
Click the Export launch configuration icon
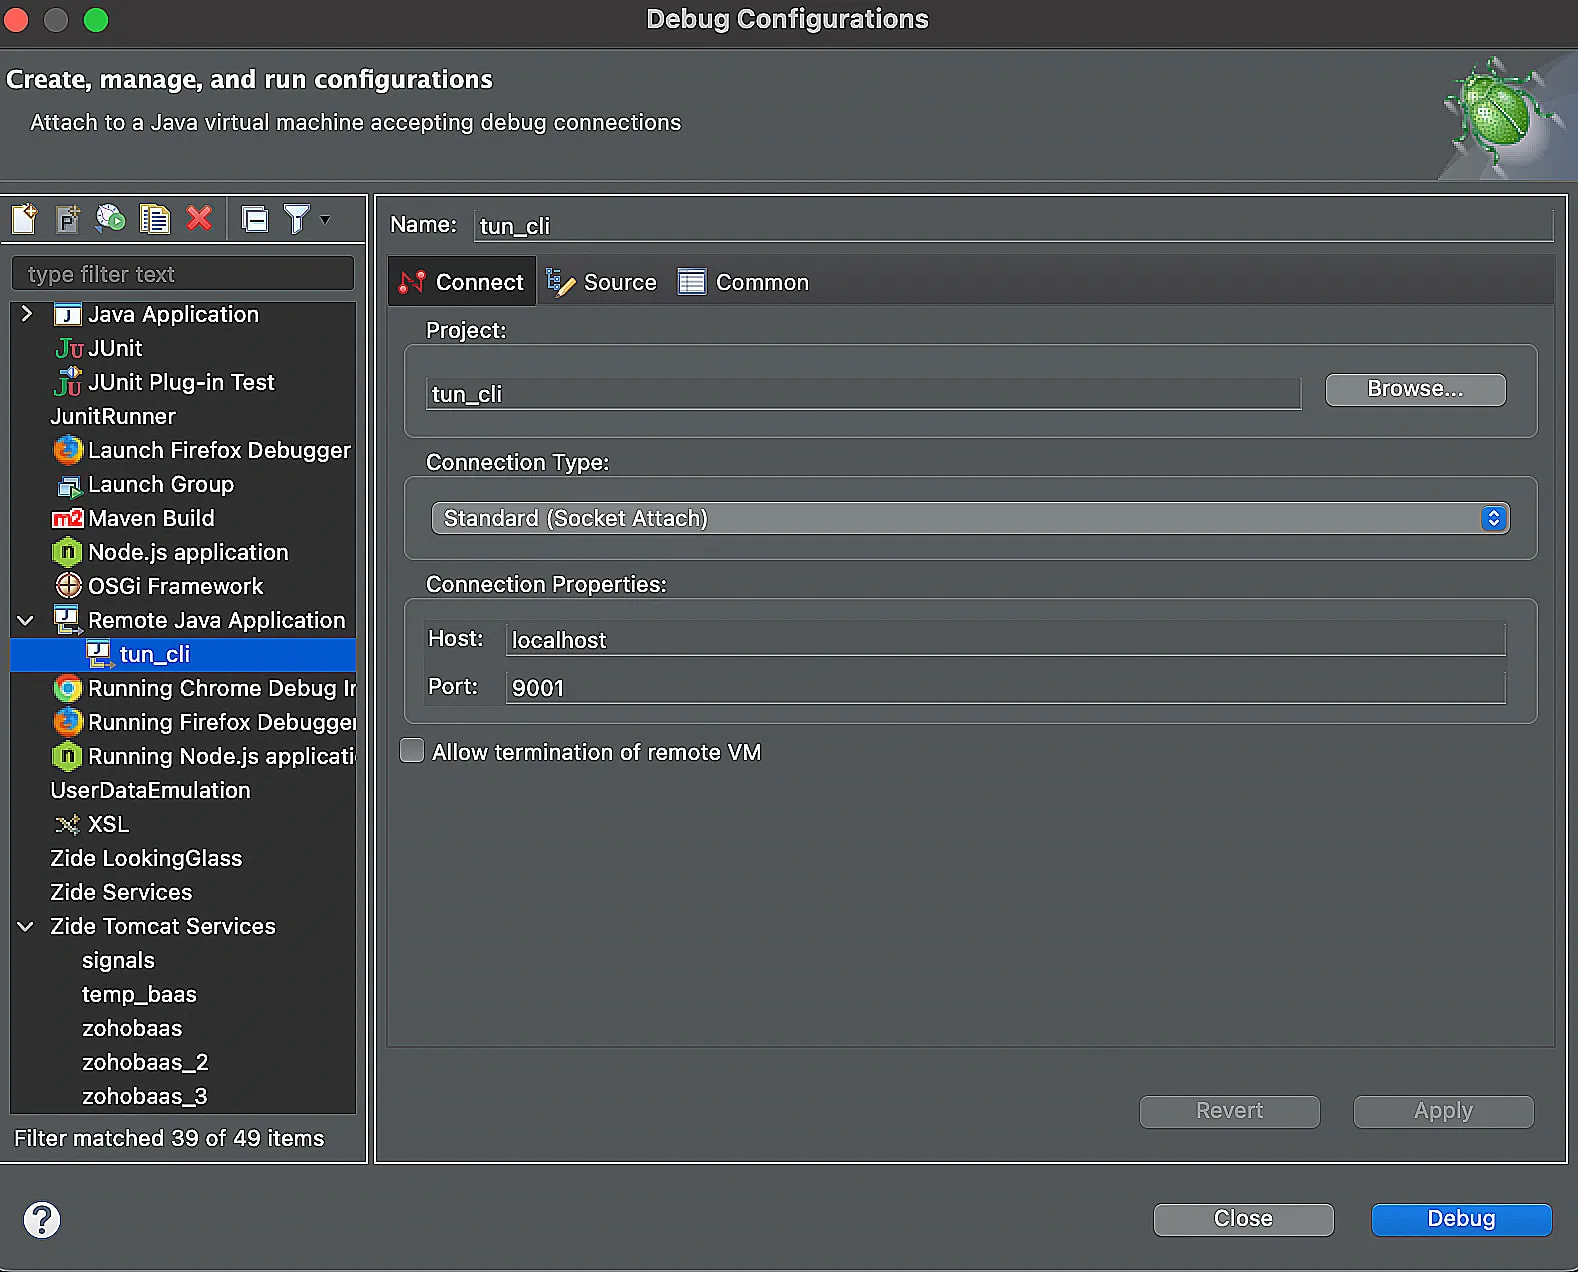[111, 218]
